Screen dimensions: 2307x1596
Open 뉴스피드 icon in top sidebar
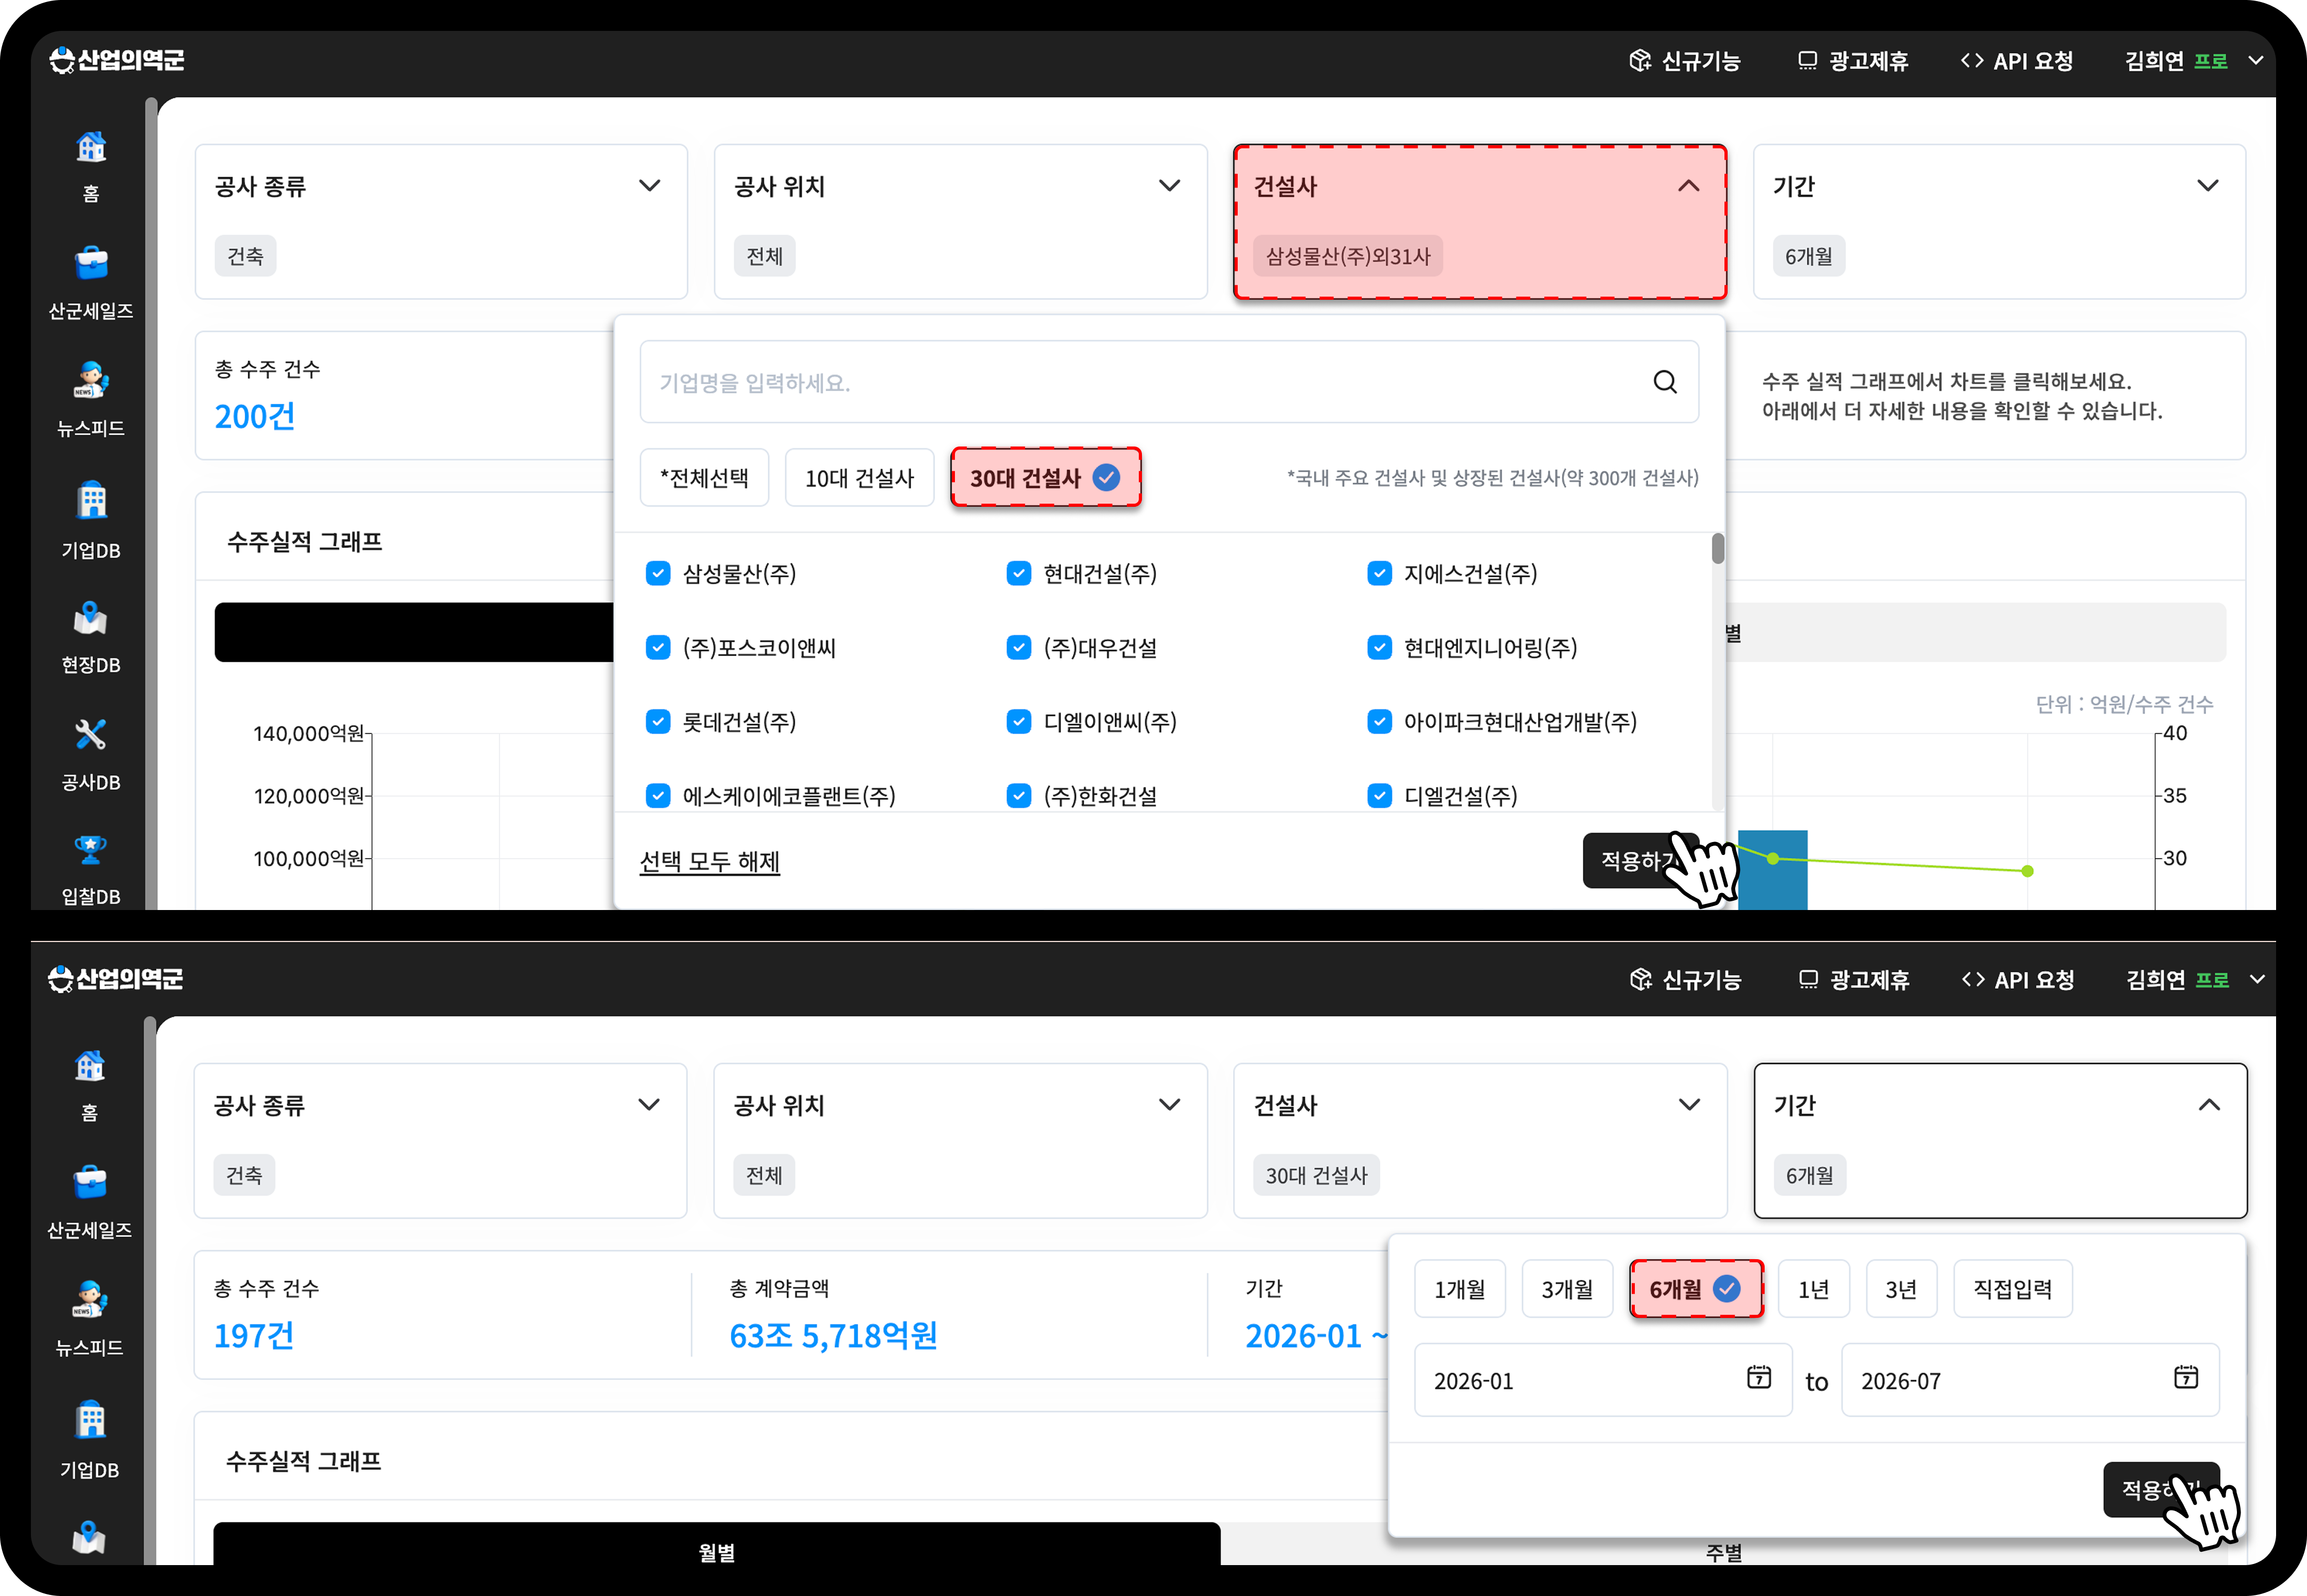(x=91, y=380)
